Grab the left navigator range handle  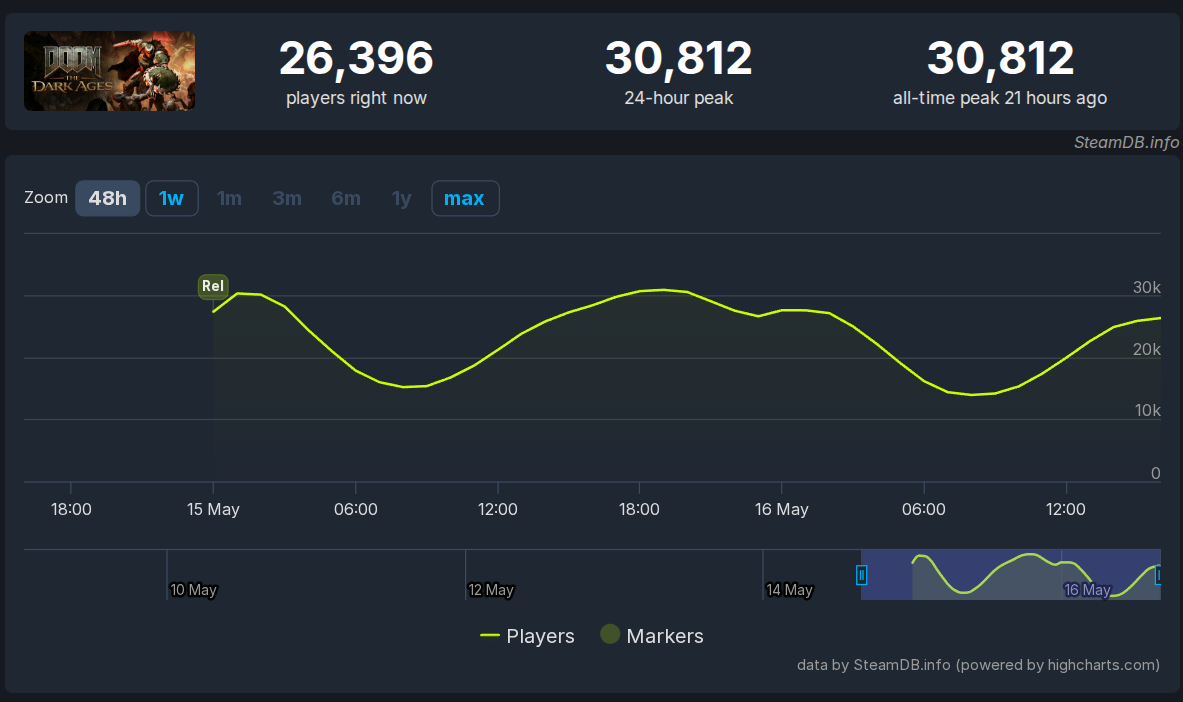point(862,575)
